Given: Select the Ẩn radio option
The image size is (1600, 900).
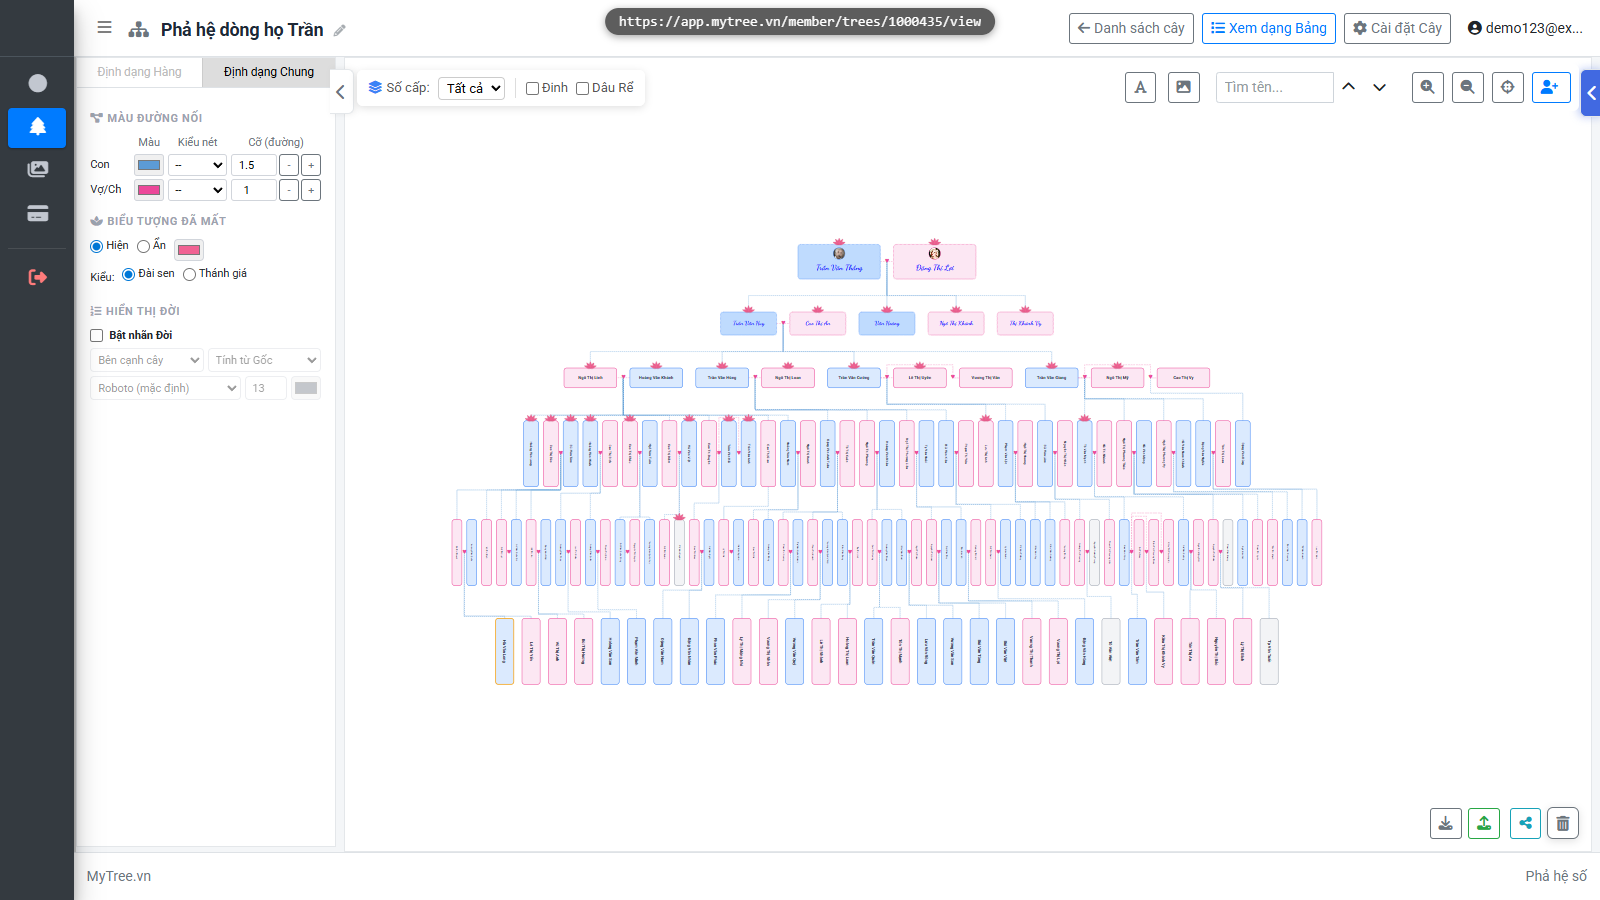Looking at the screenshot, I should click(x=144, y=246).
